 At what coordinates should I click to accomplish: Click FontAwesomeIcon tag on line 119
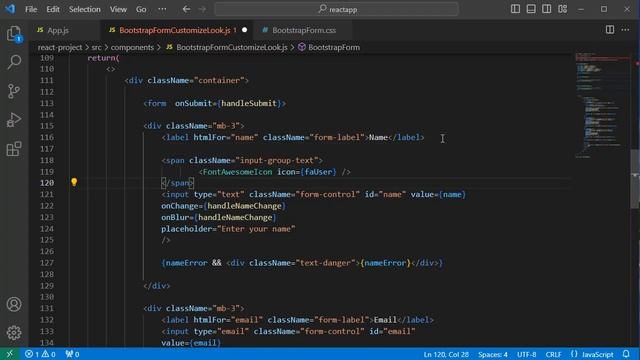click(x=237, y=172)
